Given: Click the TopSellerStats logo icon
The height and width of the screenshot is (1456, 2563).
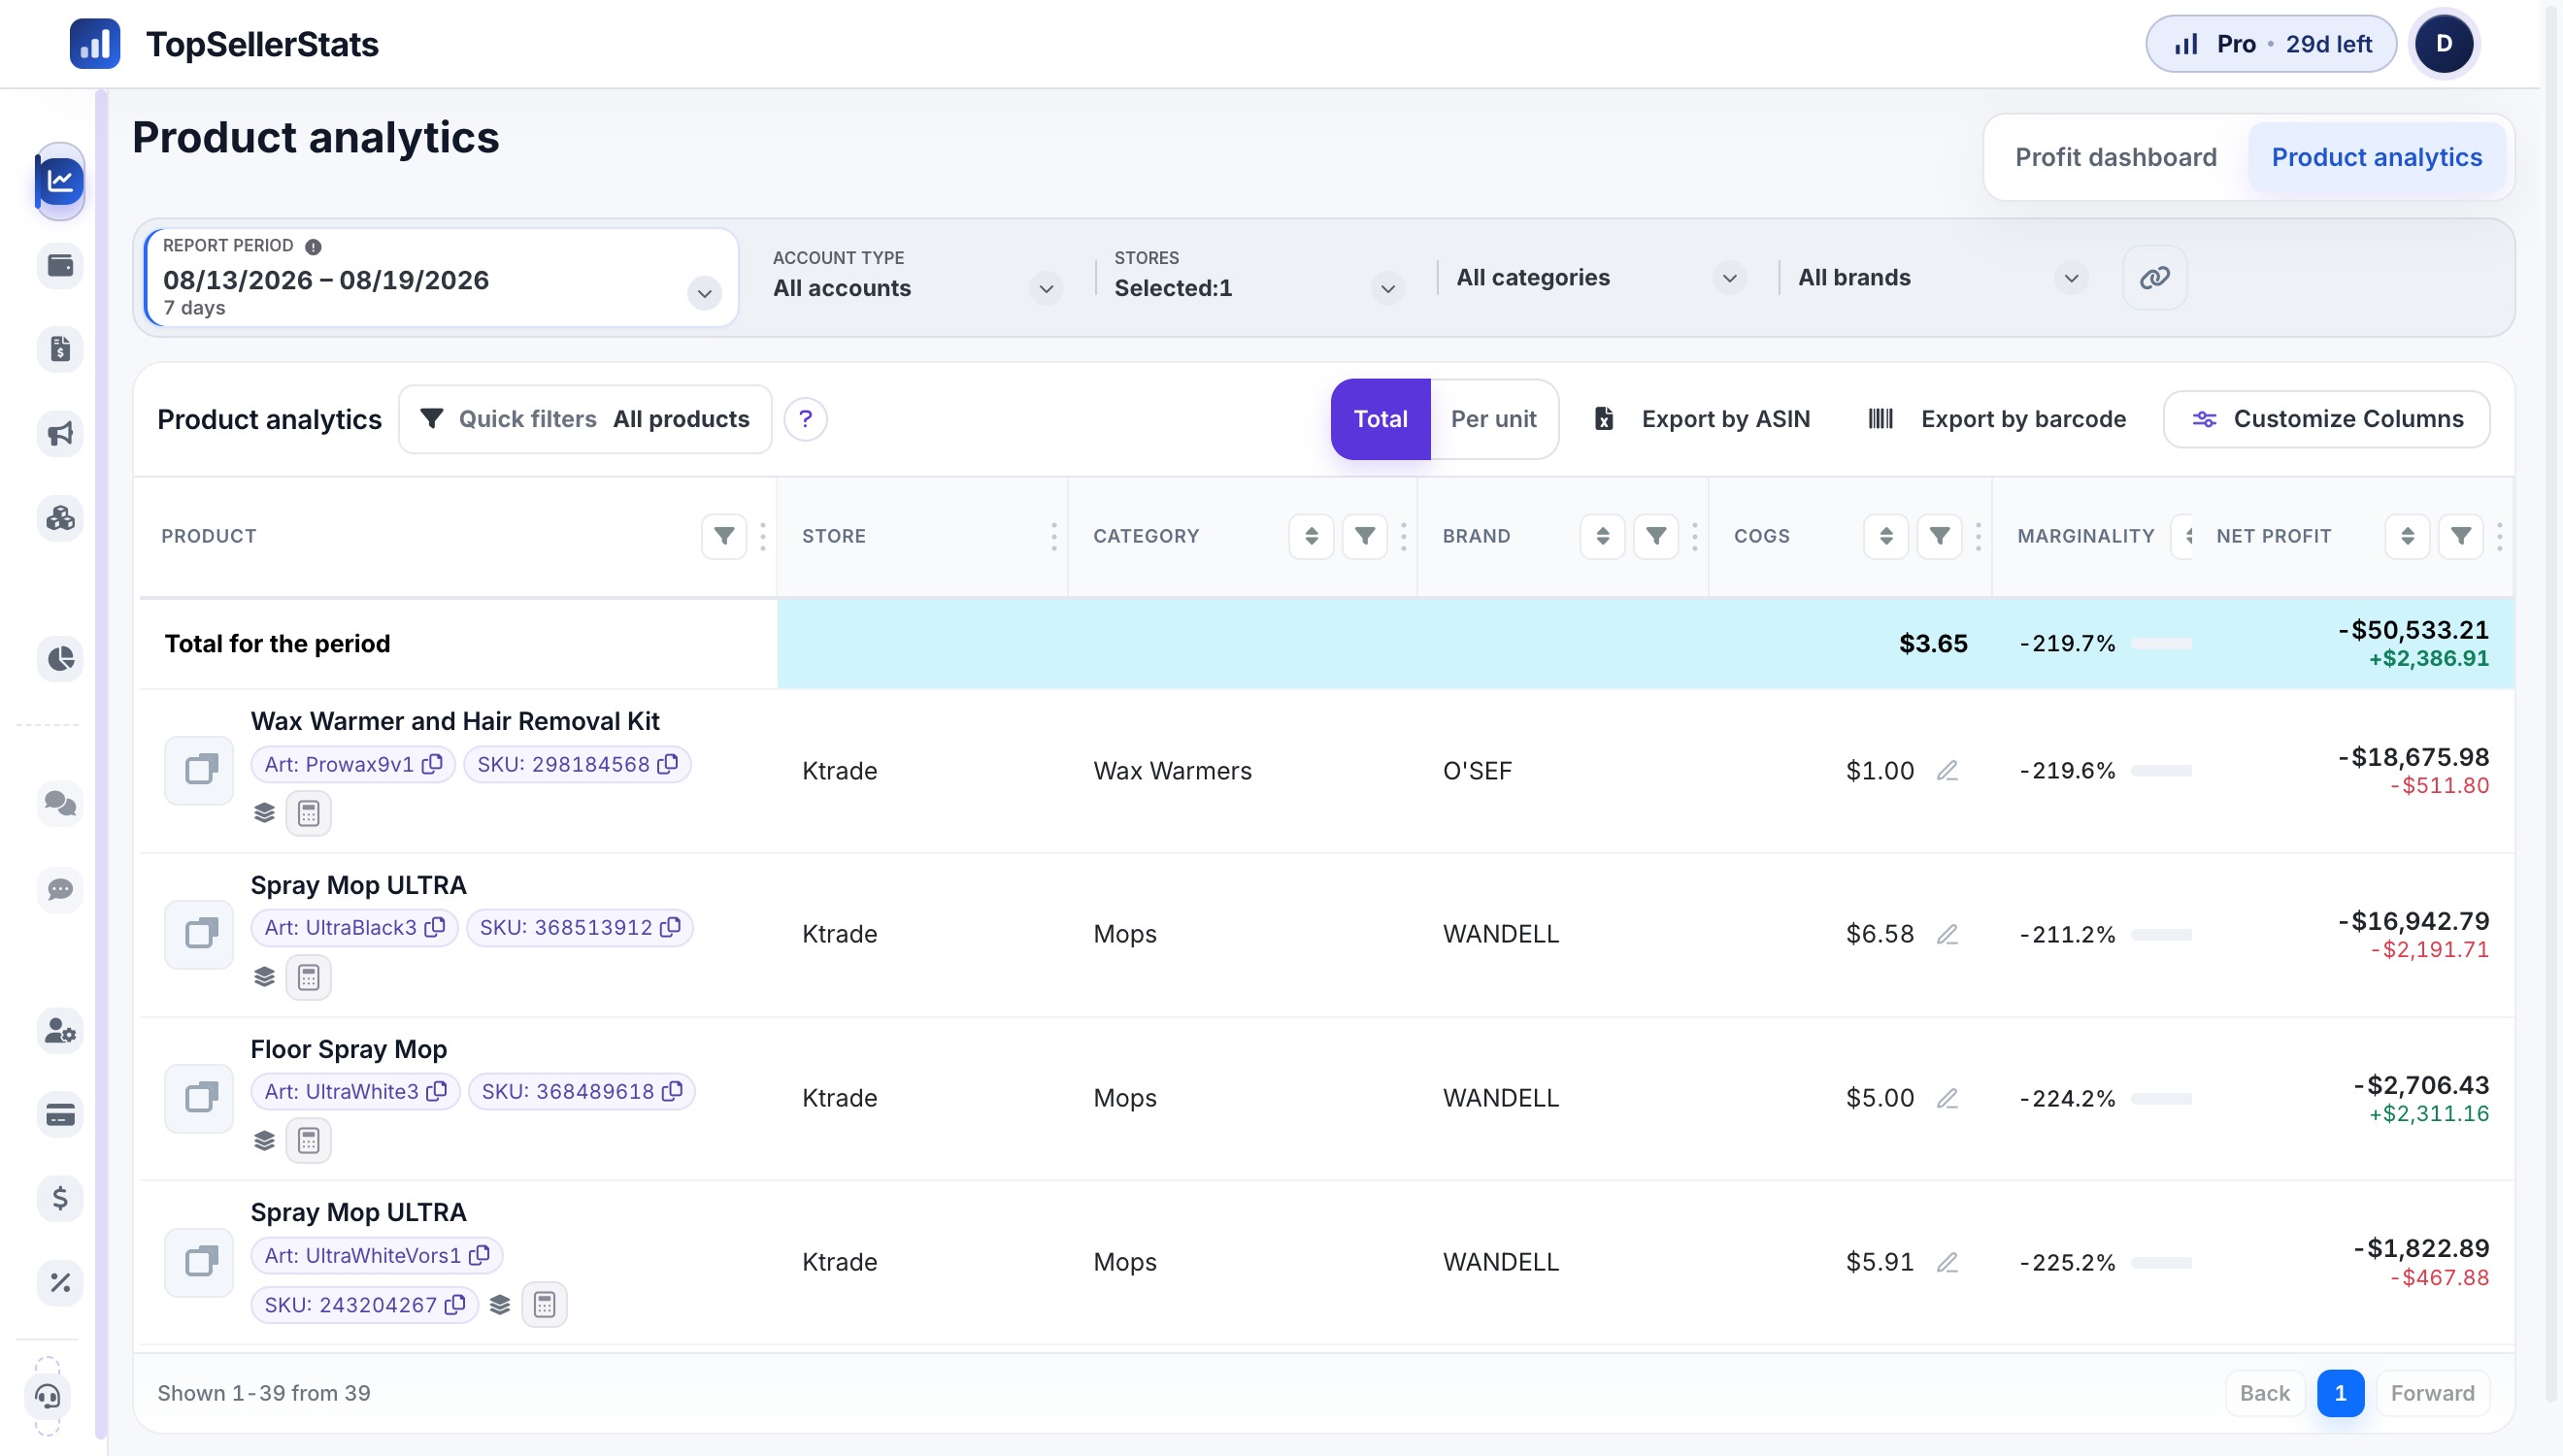Looking at the screenshot, I should [x=95, y=44].
